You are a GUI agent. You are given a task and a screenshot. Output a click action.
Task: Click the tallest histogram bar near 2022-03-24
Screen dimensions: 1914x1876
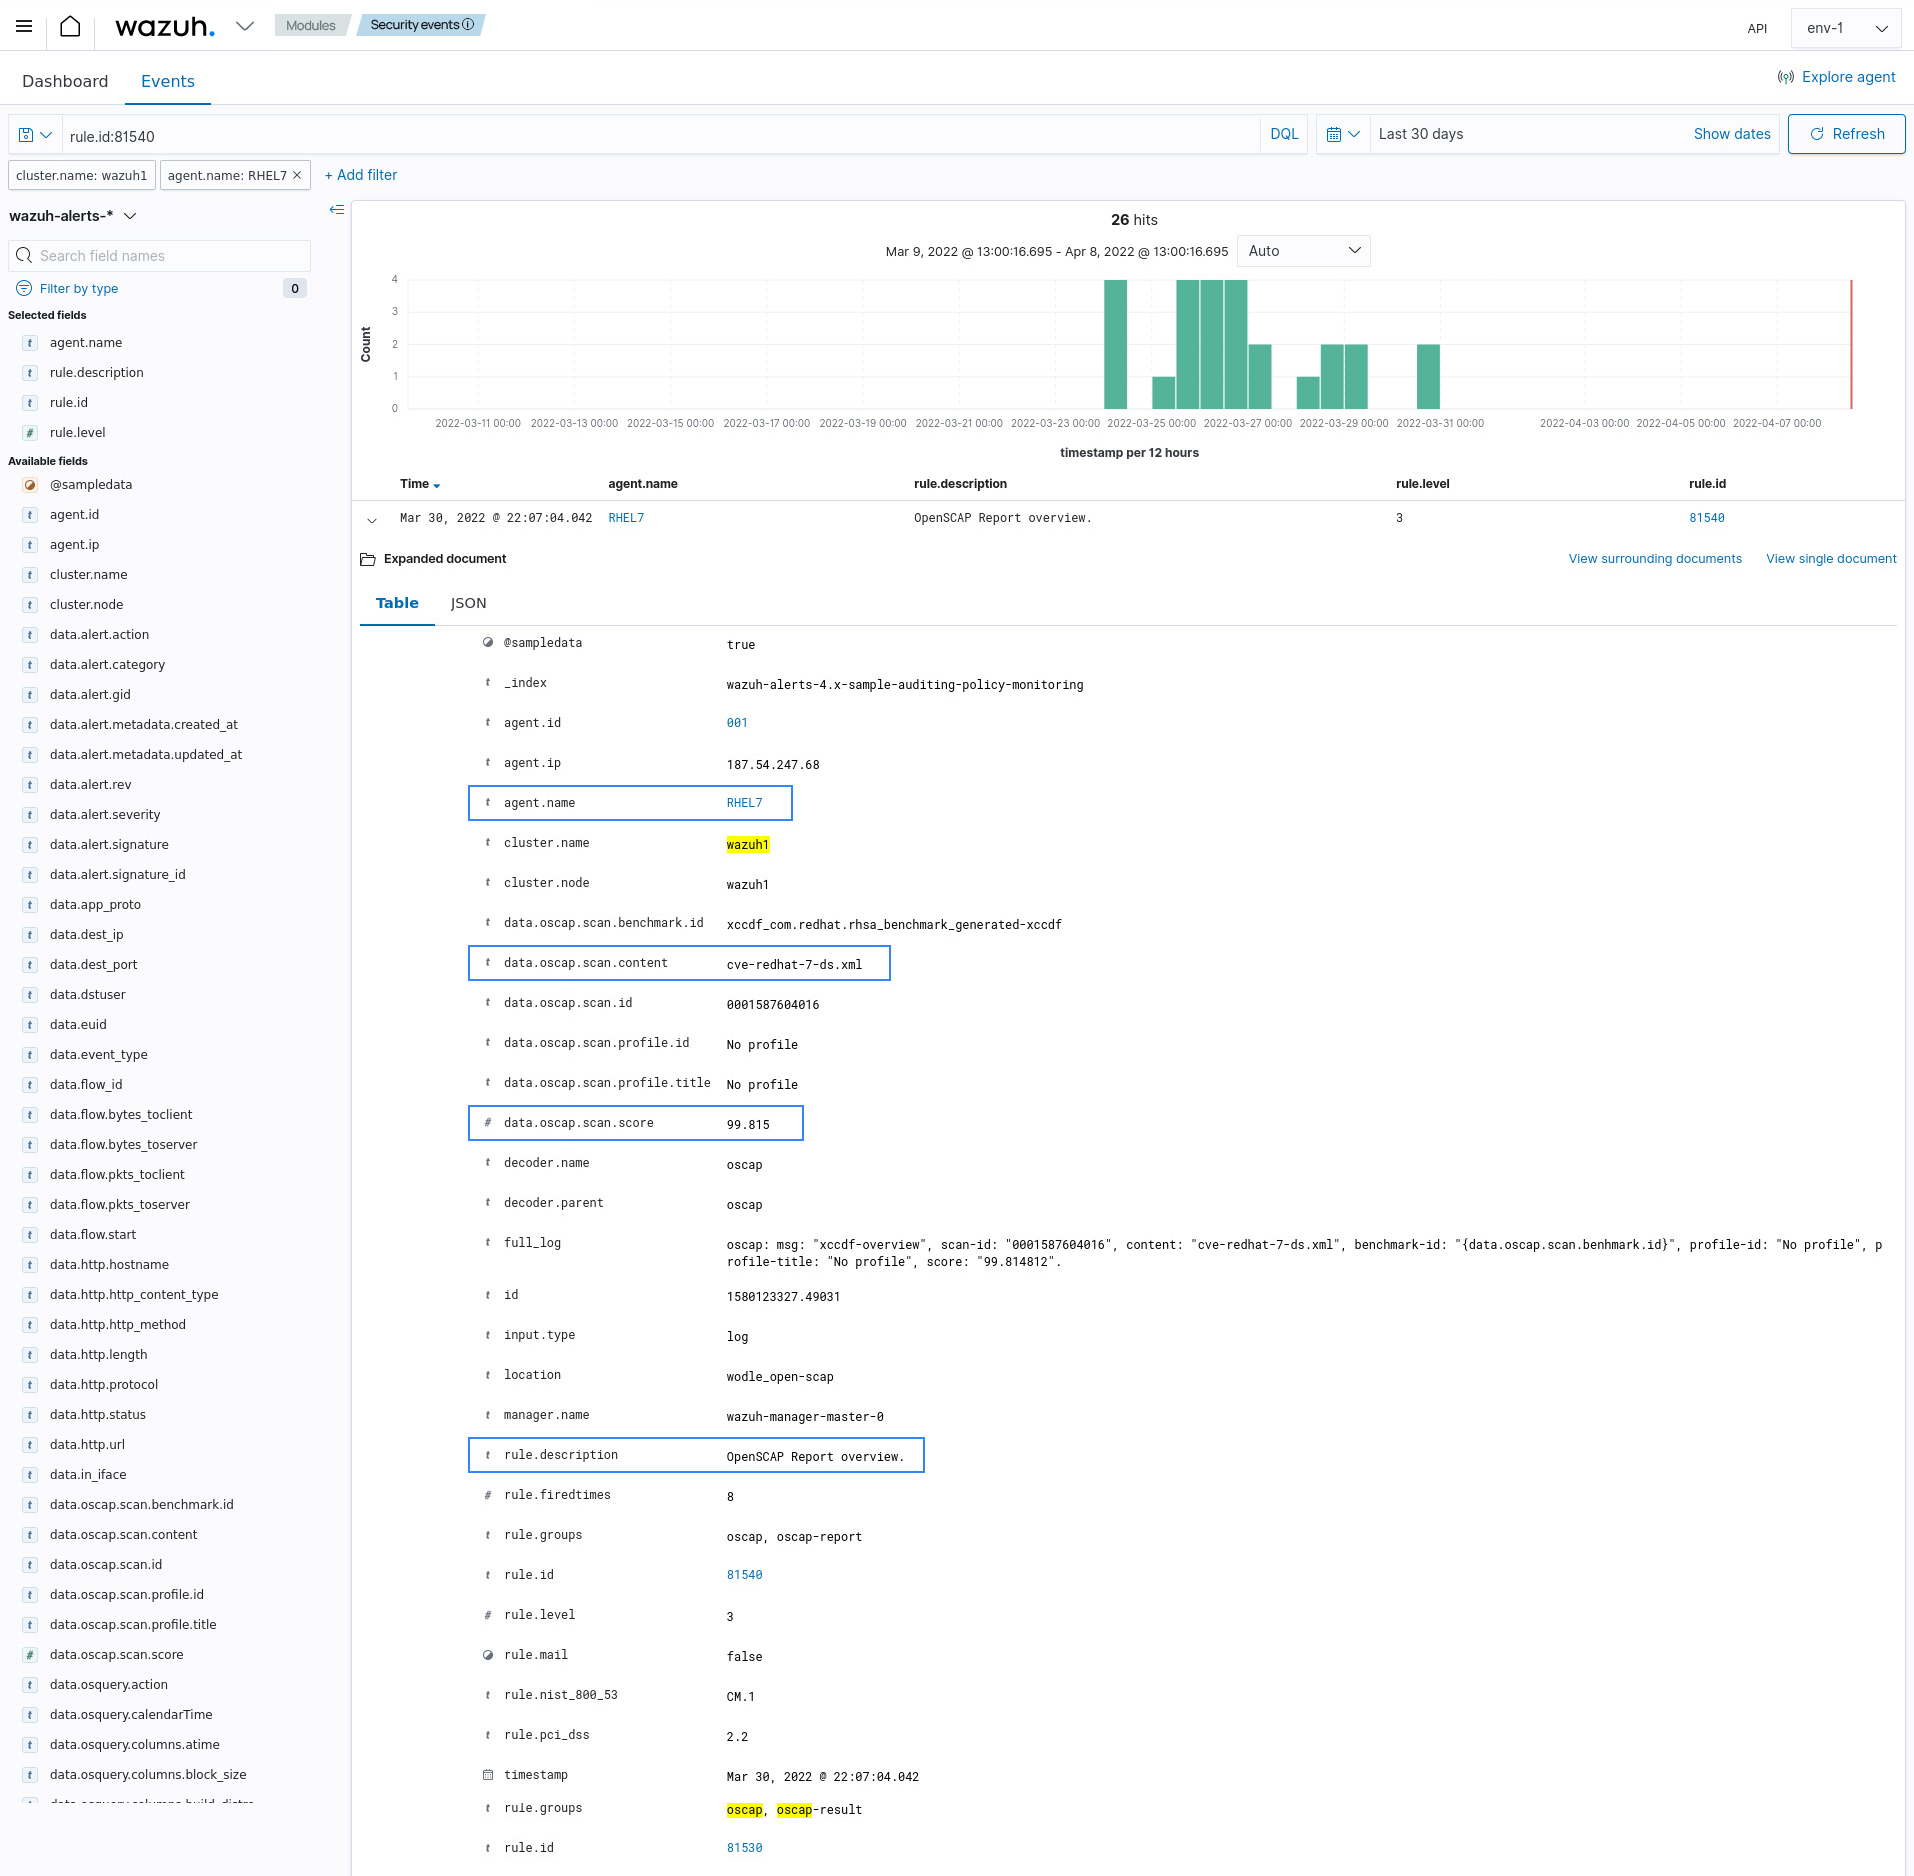click(1115, 344)
